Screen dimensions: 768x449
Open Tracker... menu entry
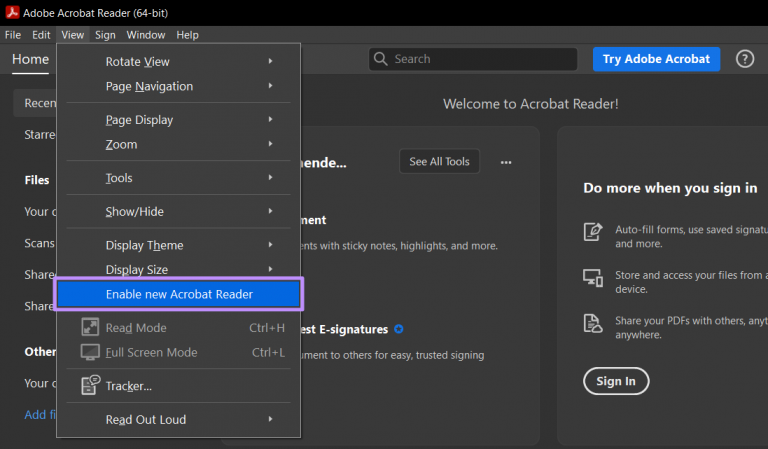pyautogui.click(x=179, y=386)
